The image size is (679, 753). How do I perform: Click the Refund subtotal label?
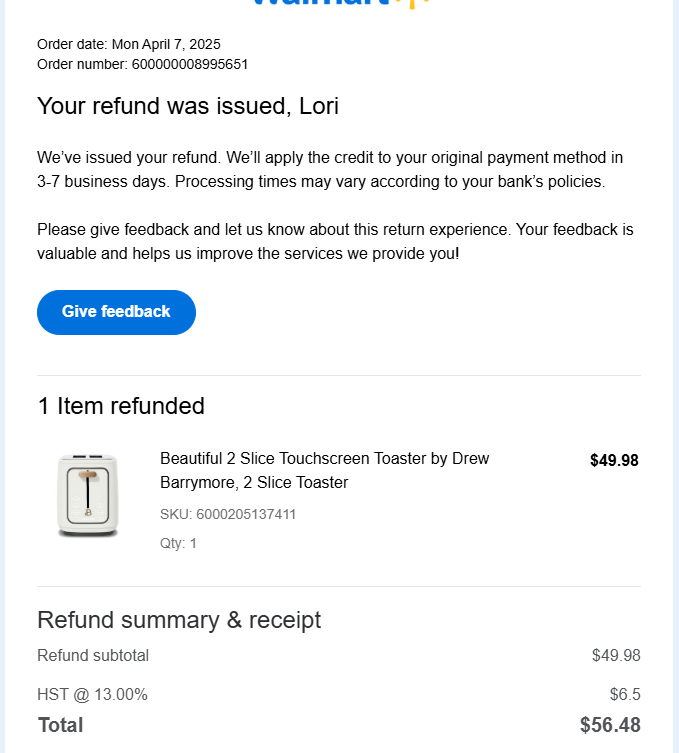point(93,655)
